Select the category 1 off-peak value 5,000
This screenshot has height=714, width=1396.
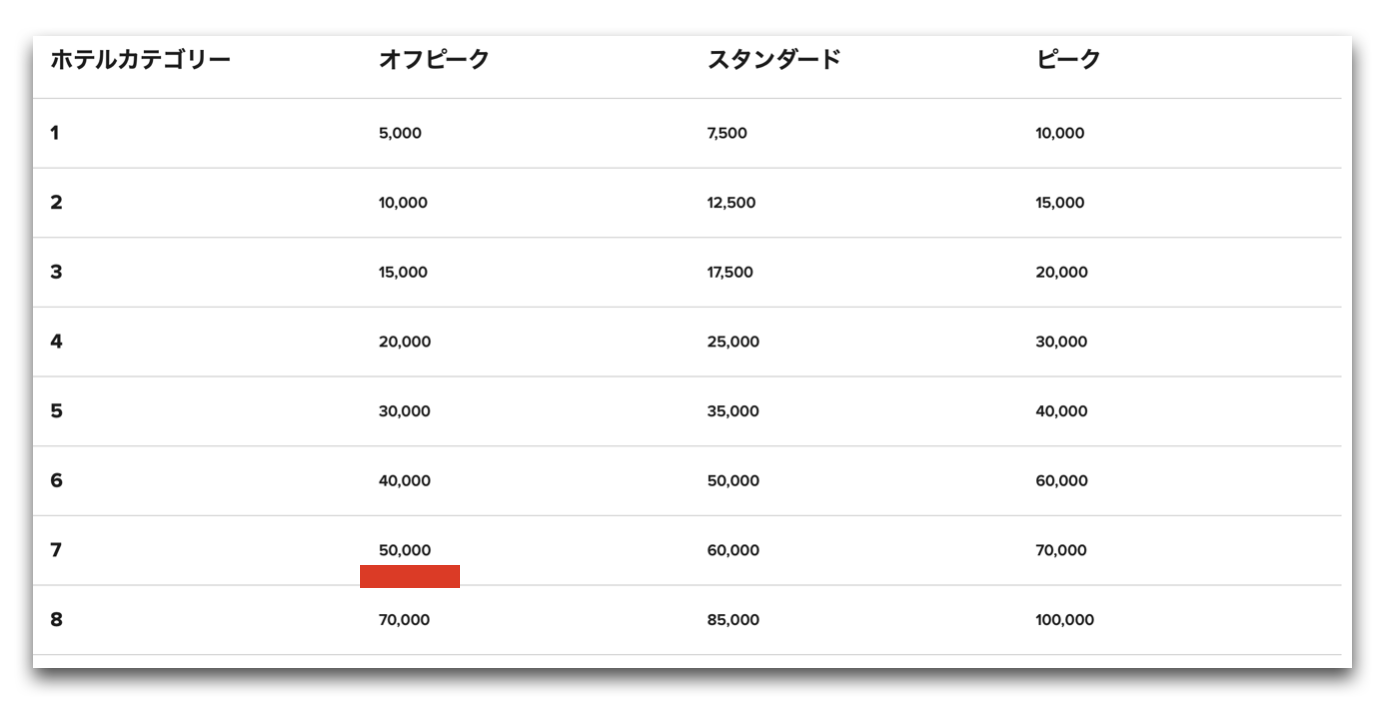coord(400,133)
